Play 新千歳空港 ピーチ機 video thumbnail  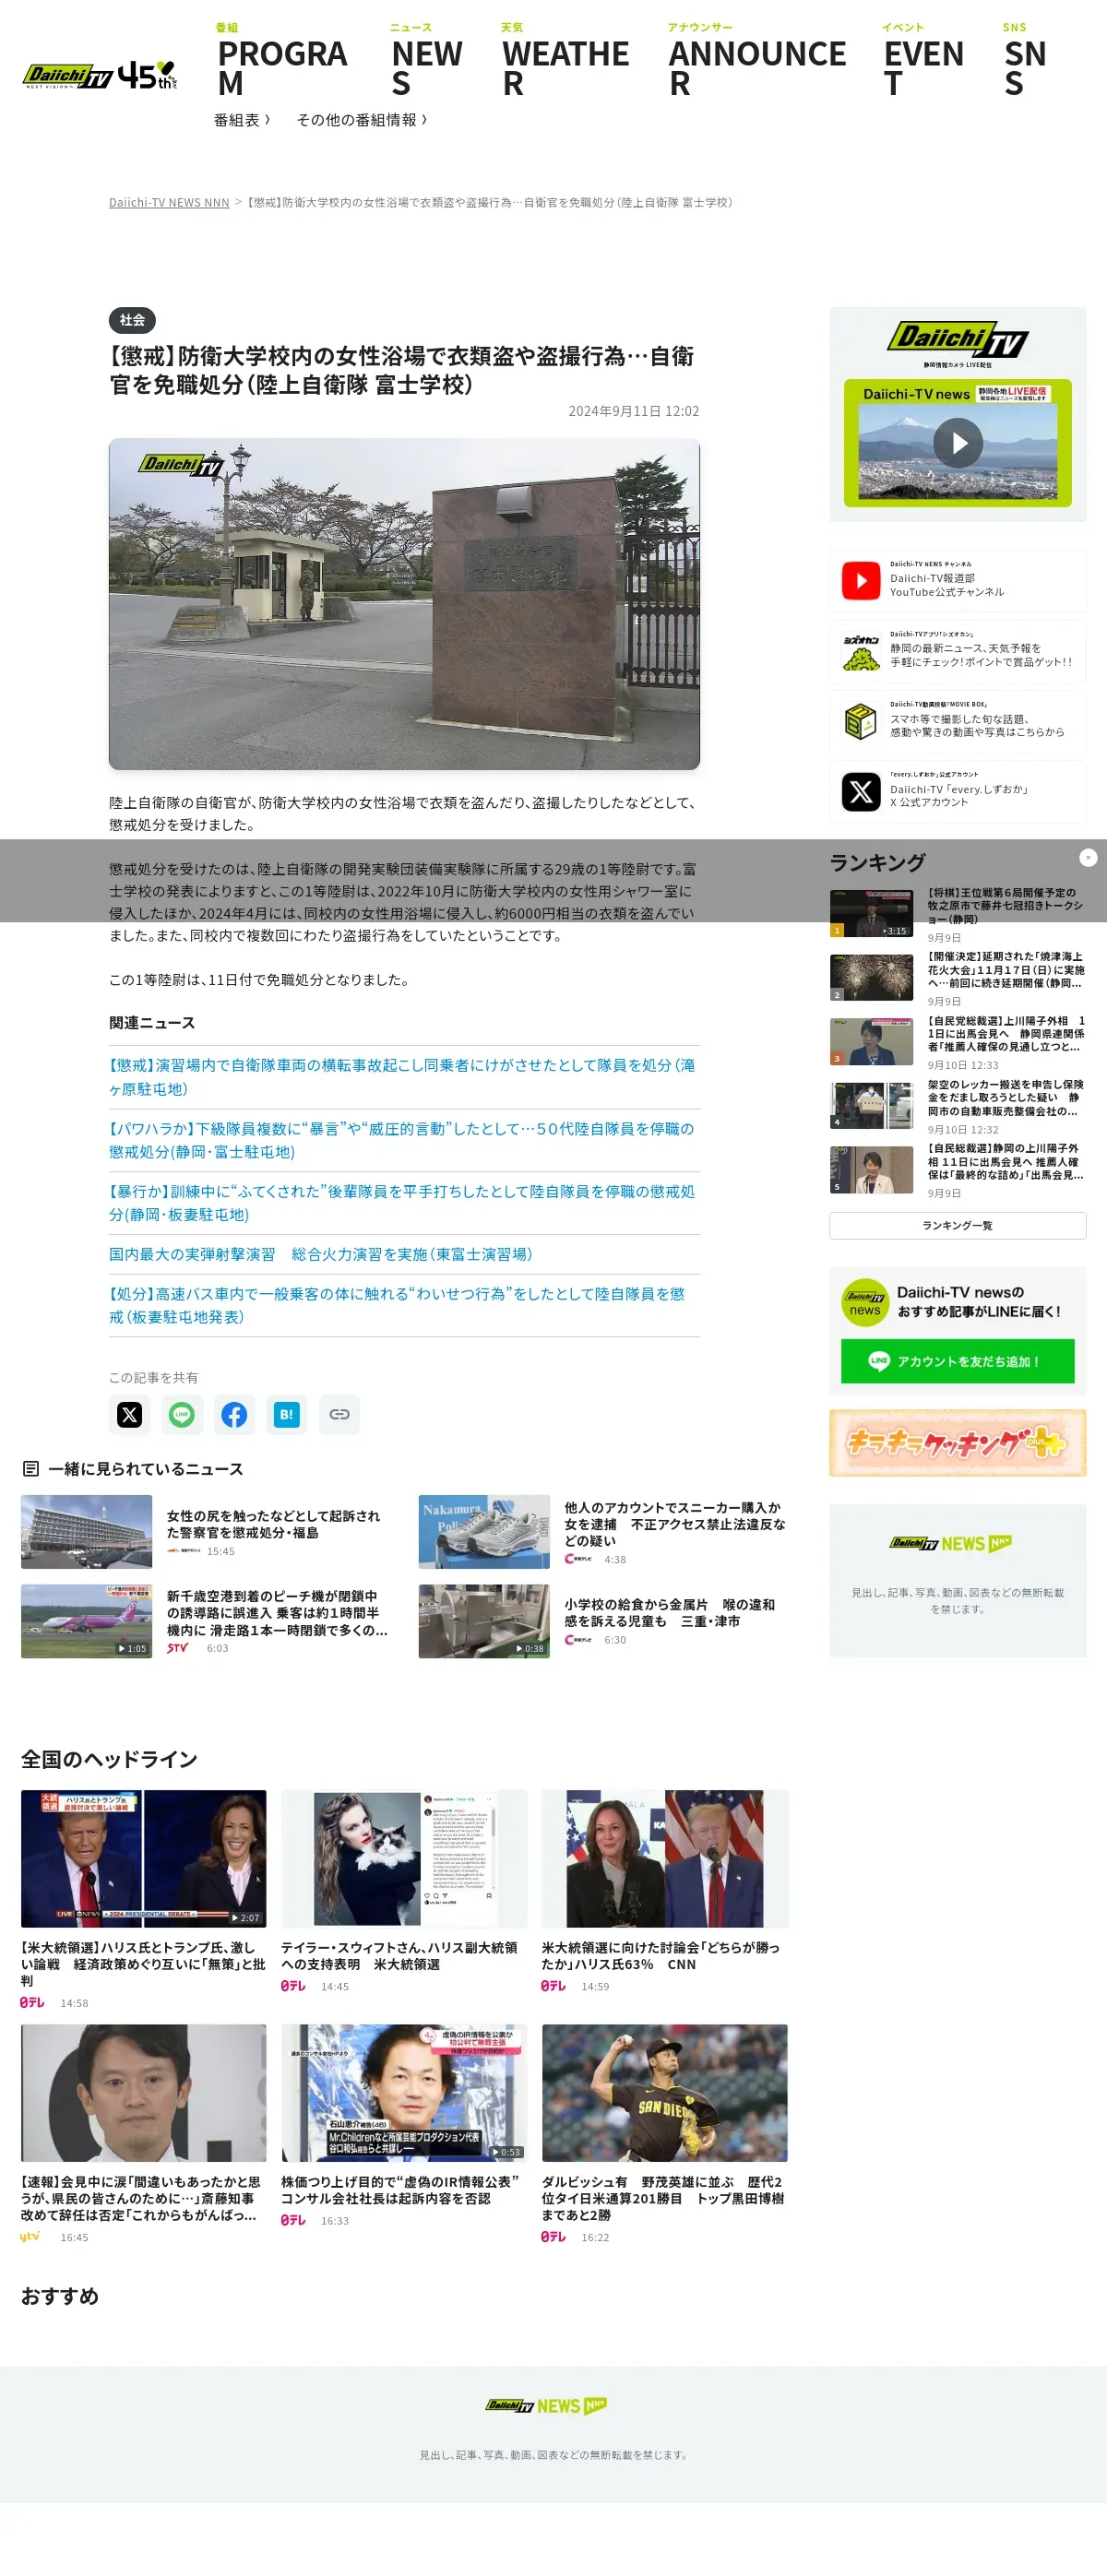(x=86, y=1621)
